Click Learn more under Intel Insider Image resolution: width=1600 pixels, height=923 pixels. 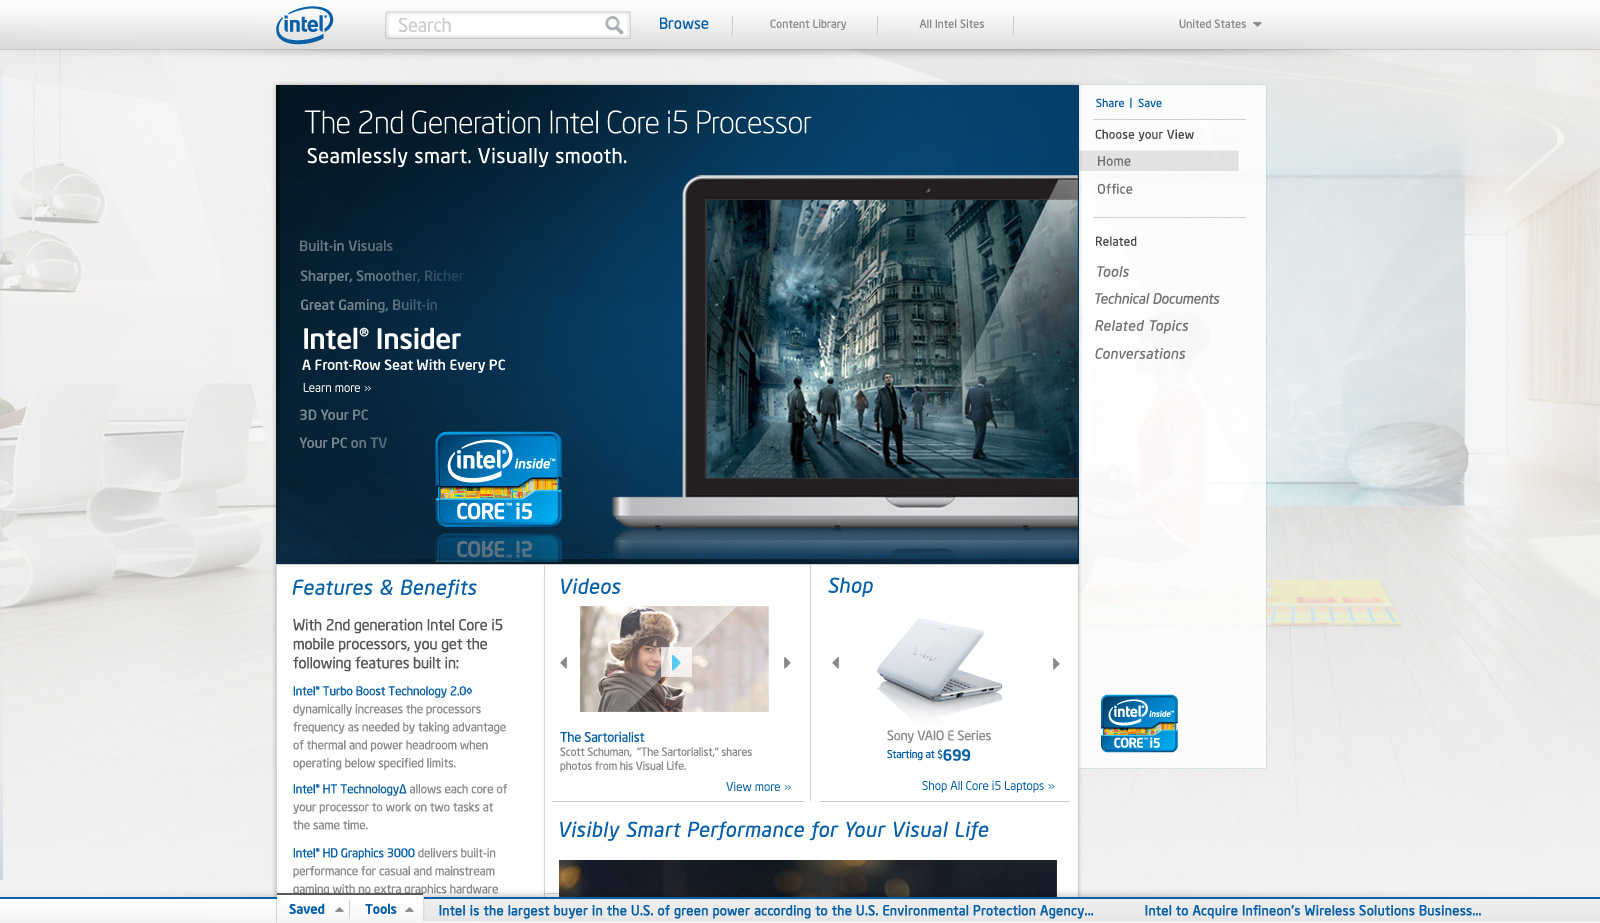[x=337, y=388]
